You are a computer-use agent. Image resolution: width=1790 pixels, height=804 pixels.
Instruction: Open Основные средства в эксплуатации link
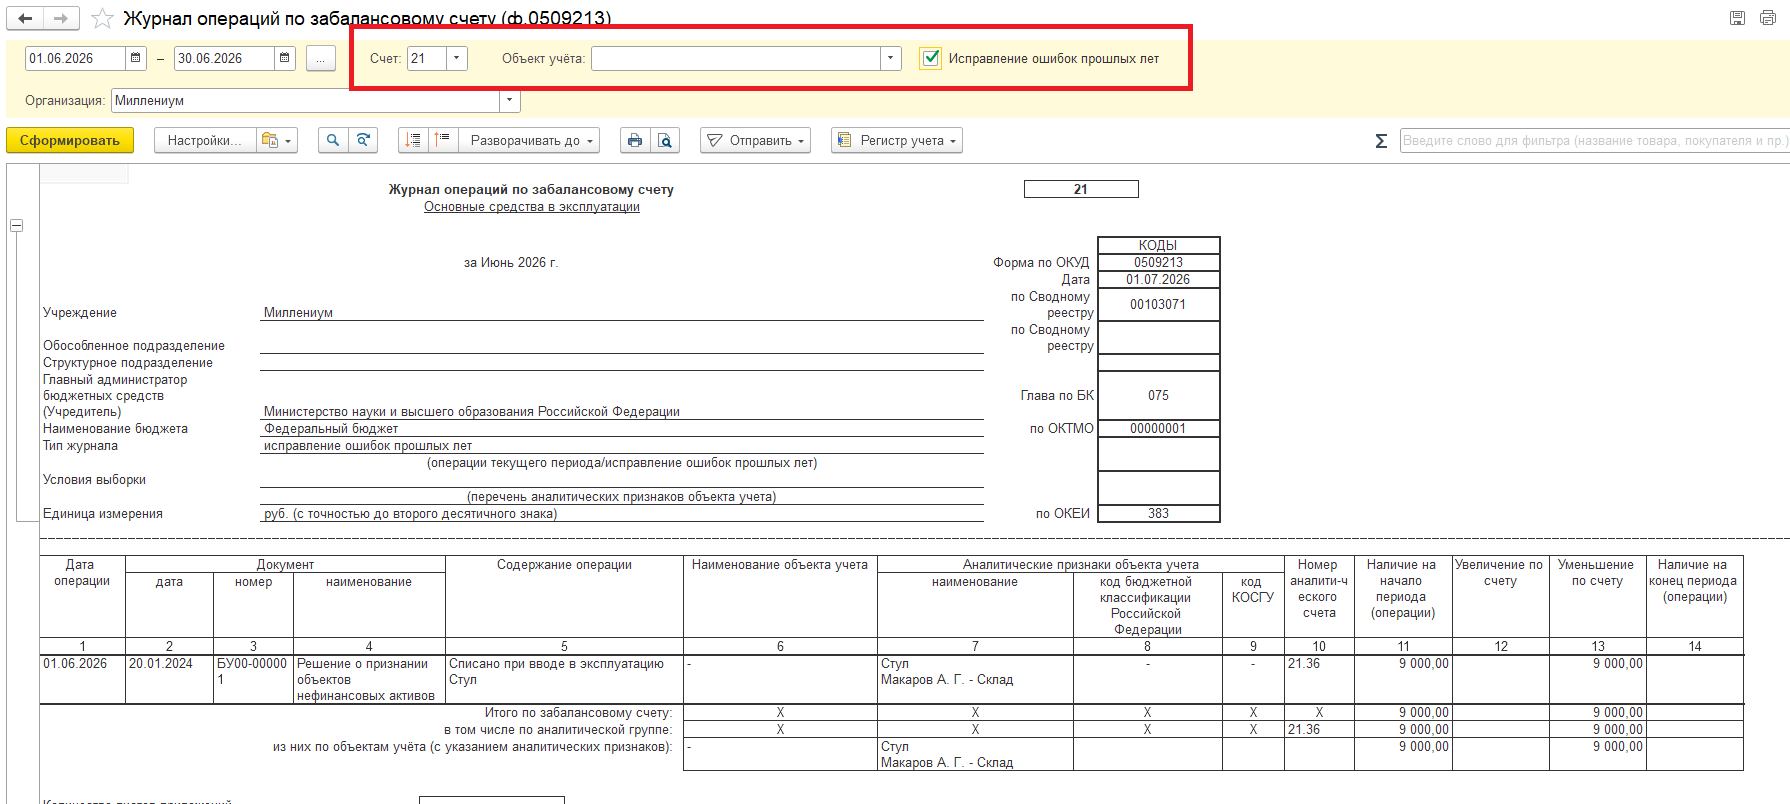coord(532,207)
